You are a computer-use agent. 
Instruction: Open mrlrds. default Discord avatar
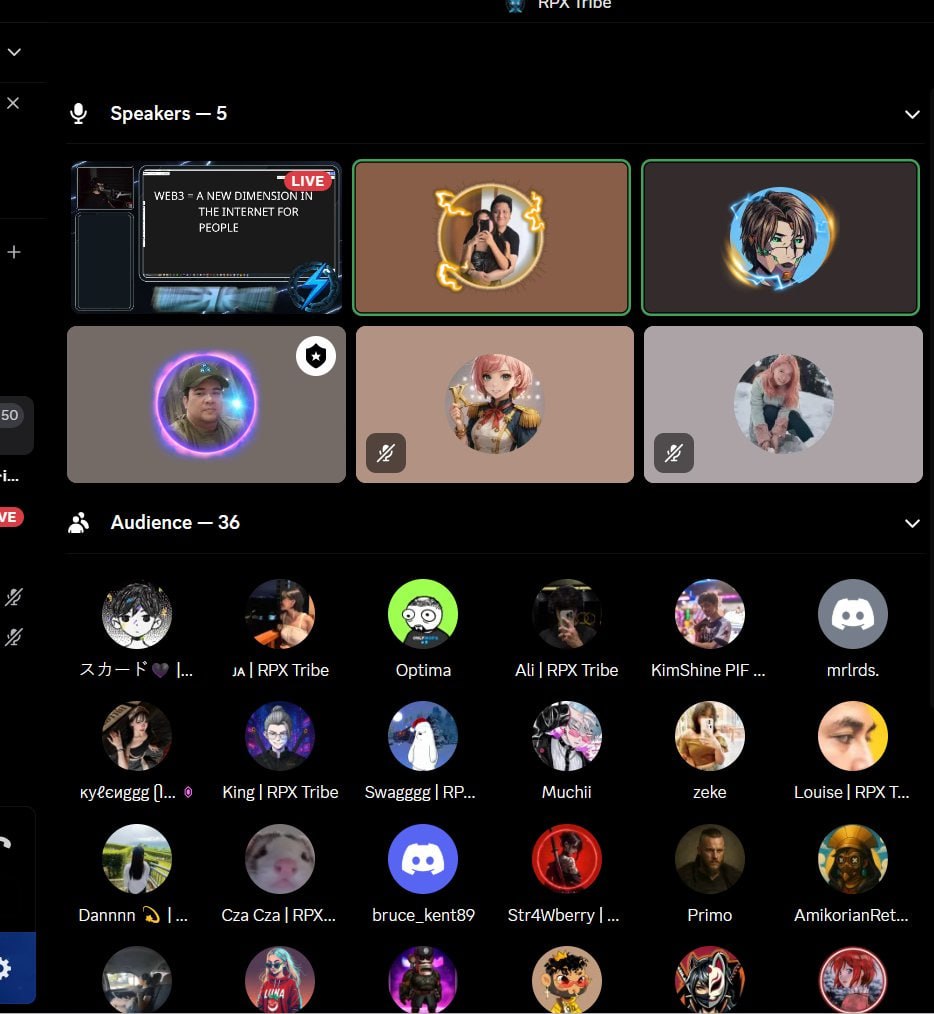[x=853, y=614]
